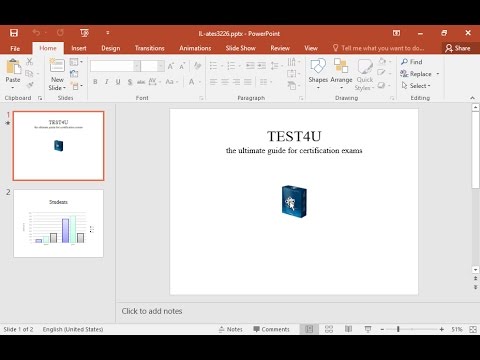
Task: Open the Animations tab
Action: [x=195, y=48]
